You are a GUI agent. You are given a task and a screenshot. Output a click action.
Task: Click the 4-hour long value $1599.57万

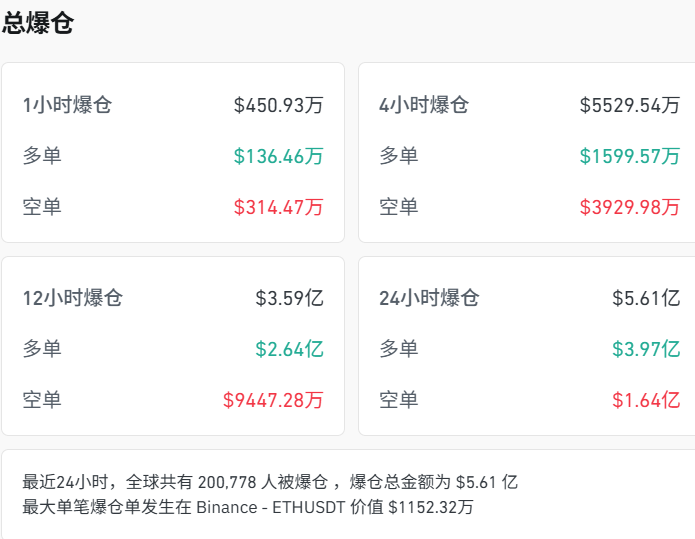point(629,156)
